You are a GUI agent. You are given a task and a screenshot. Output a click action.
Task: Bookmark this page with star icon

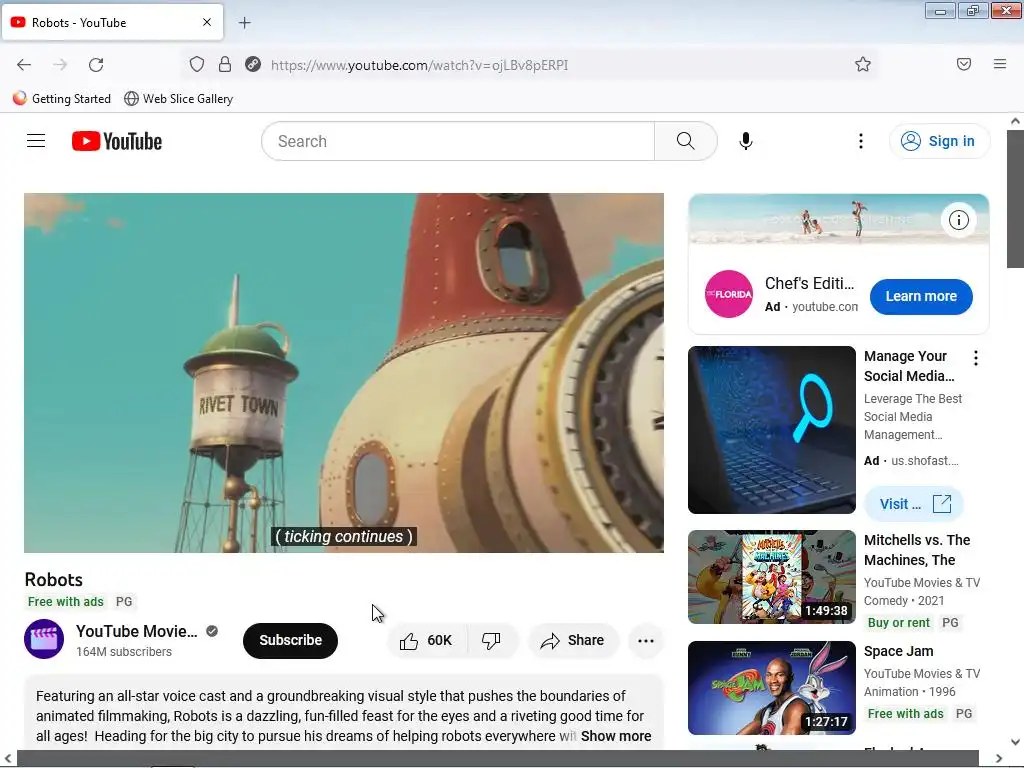click(863, 65)
